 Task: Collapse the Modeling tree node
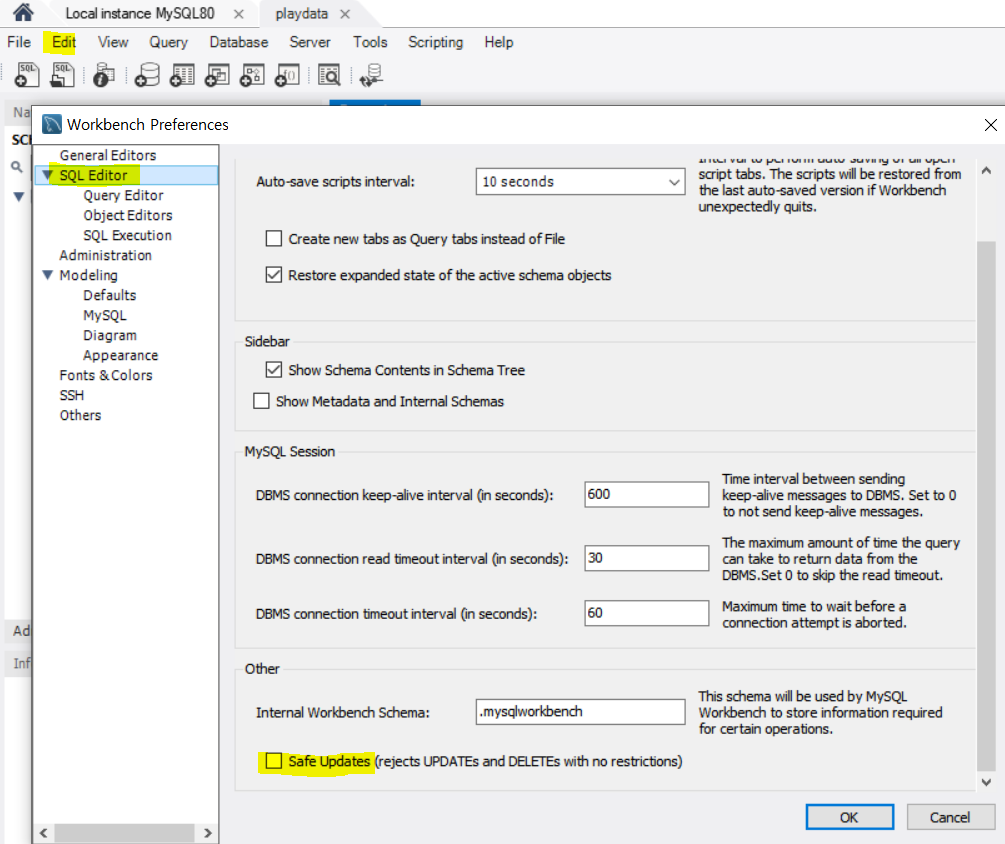(47, 275)
